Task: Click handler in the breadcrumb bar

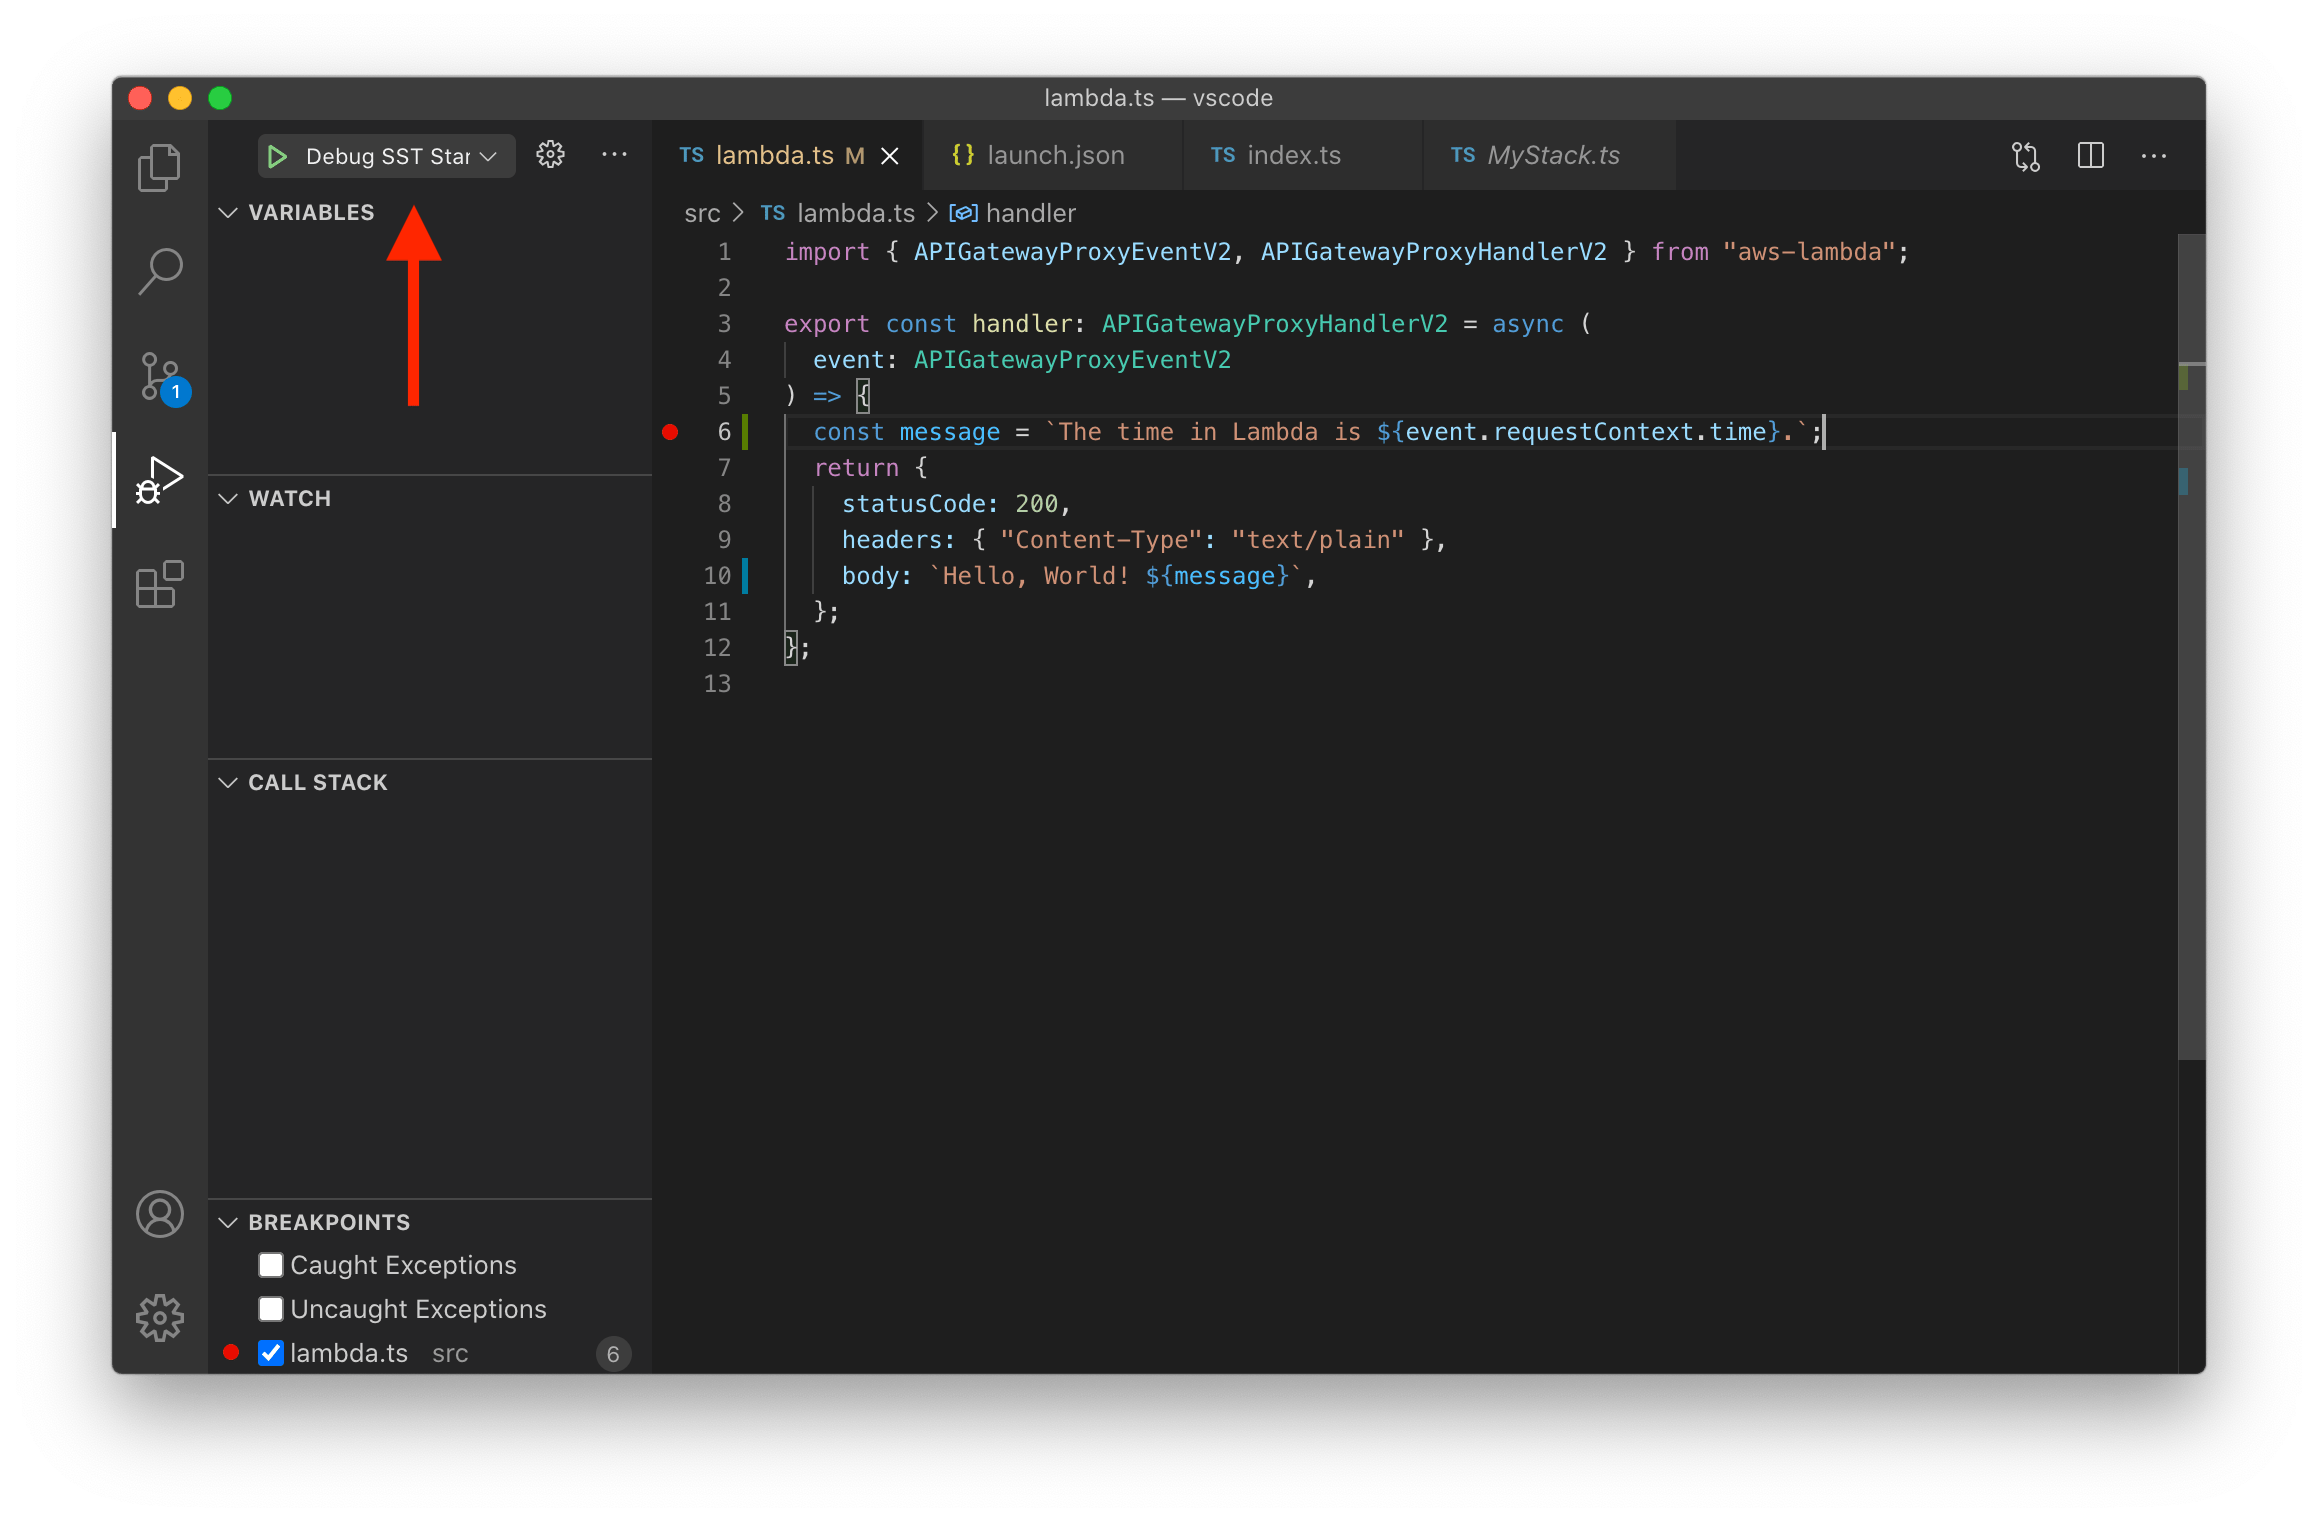Action: (x=1029, y=213)
